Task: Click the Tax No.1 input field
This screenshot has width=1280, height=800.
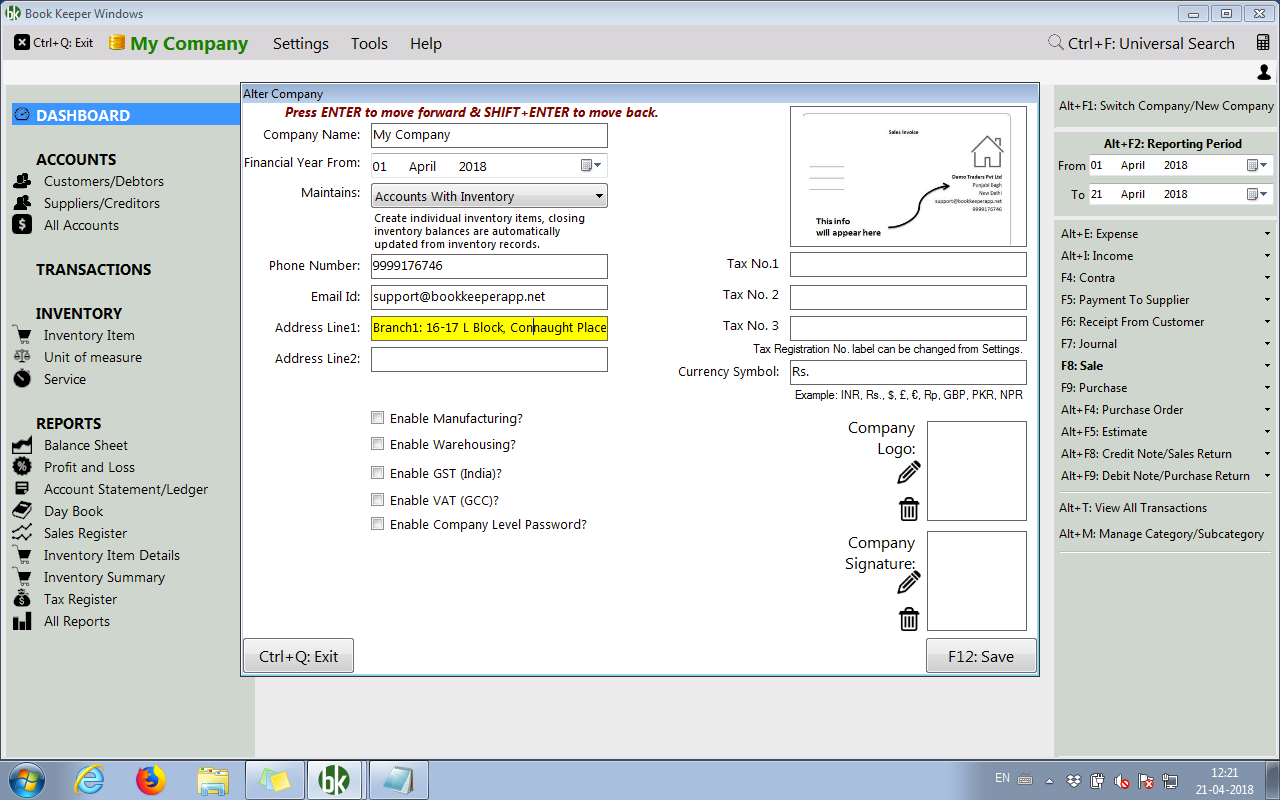Action: (908, 264)
